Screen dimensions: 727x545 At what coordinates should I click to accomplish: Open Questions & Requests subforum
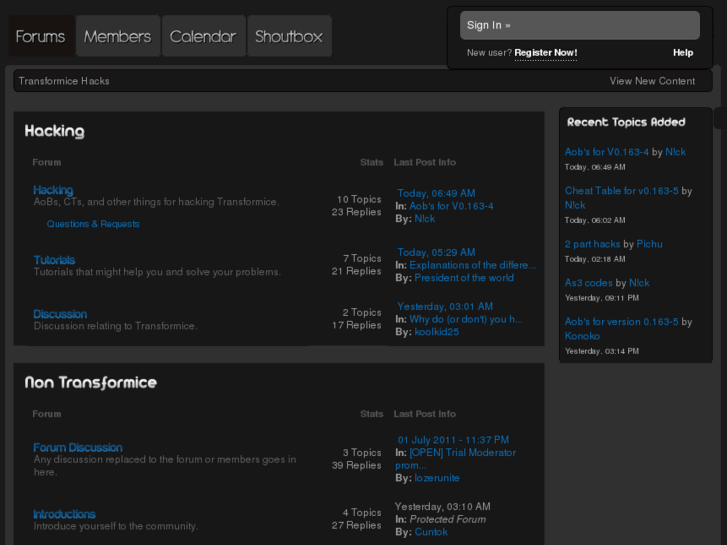click(x=93, y=224)
